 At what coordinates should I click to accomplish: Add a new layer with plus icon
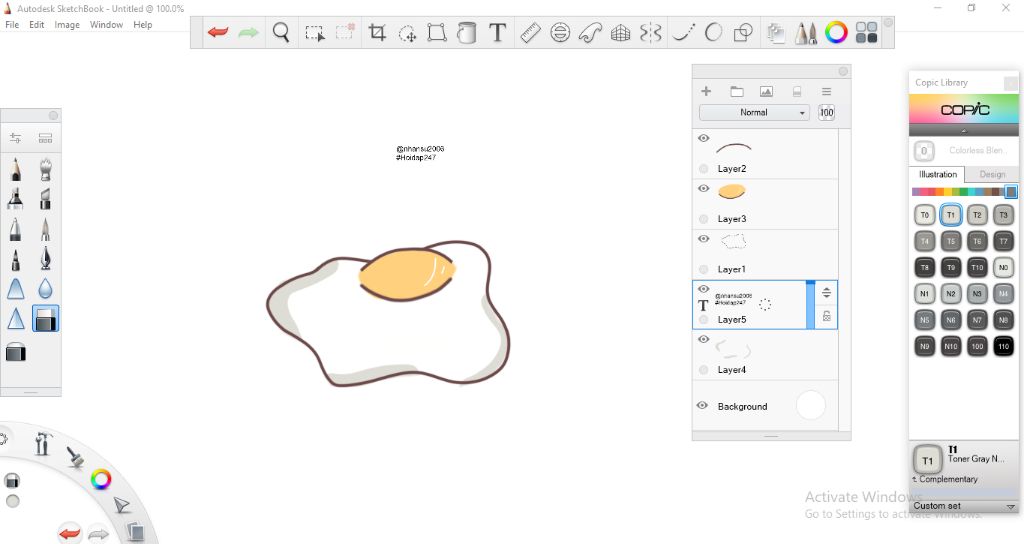tap(706, 91)
